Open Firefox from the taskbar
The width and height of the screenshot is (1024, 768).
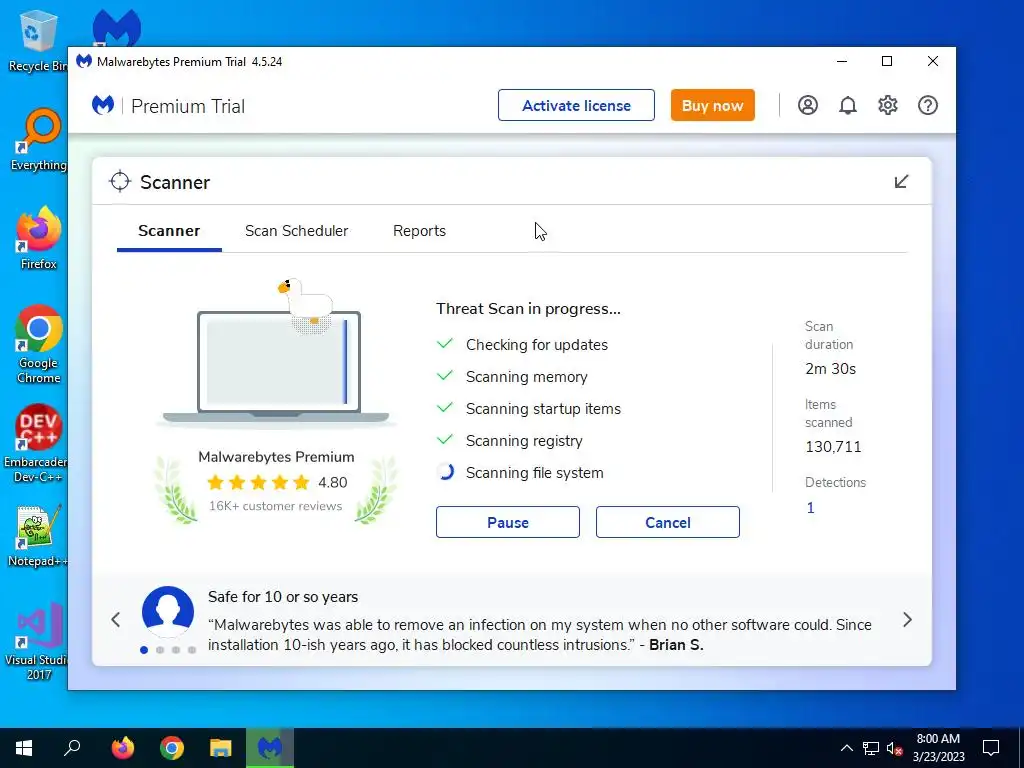tap(123, 748)
